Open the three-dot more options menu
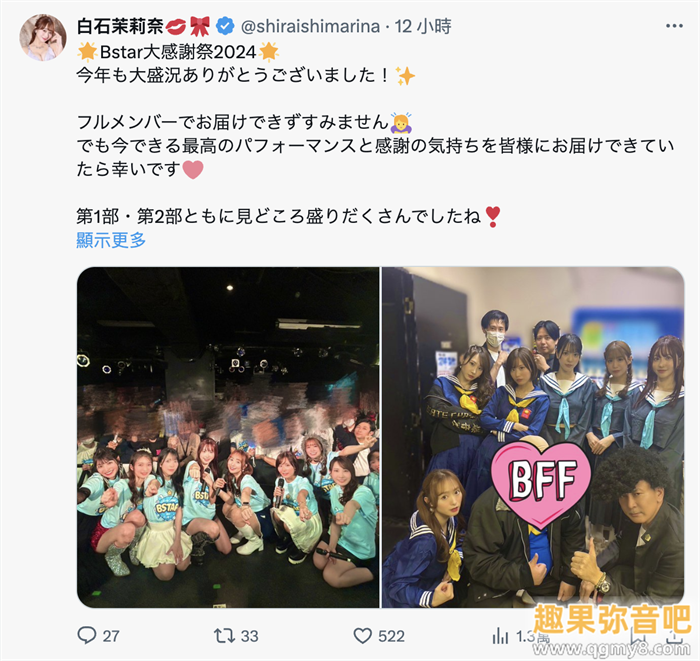This screenshot has height=661, width=700. [x=674, y=26]
